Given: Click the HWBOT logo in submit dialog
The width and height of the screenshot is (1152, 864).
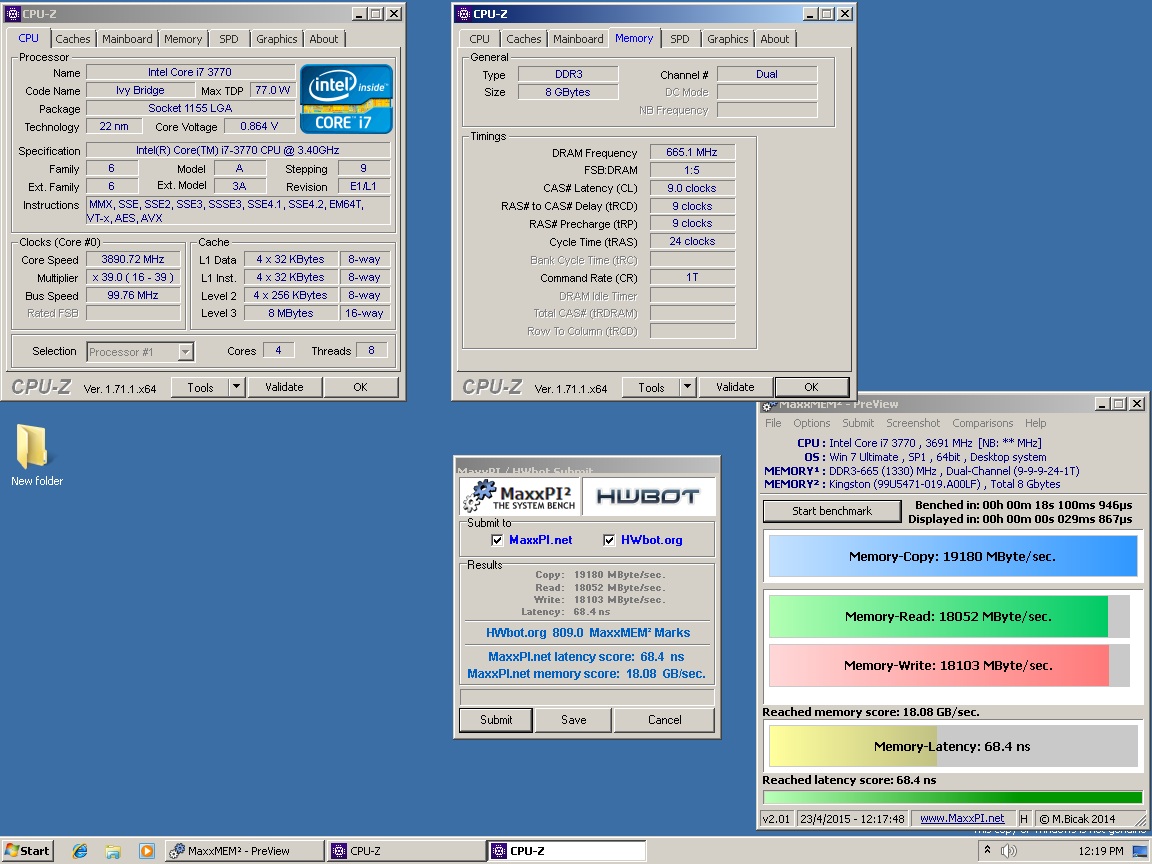Looking at the screenshot, I should coord(648,497).
